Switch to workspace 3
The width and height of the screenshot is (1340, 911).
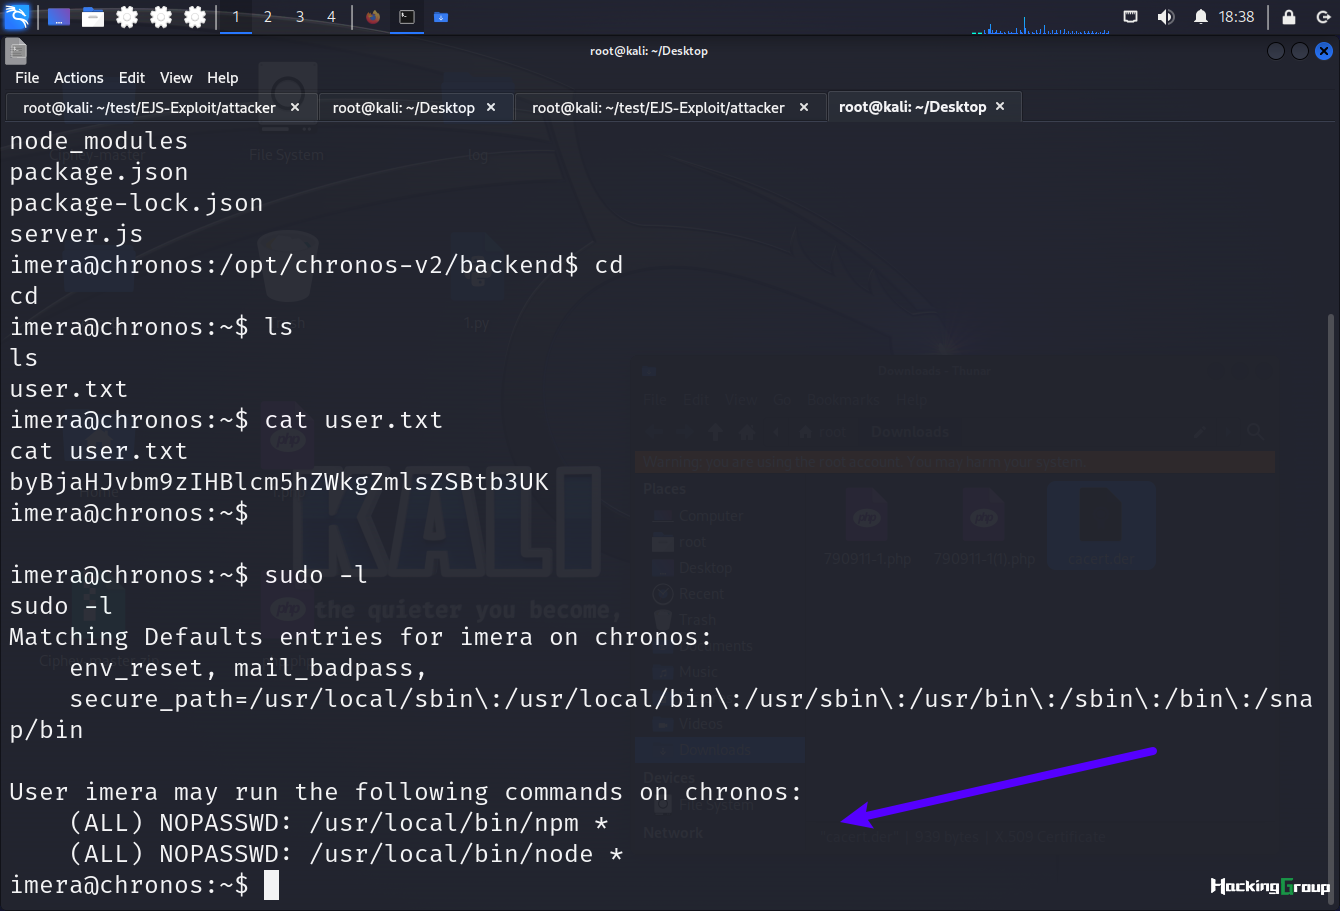[x=300, y=17]
